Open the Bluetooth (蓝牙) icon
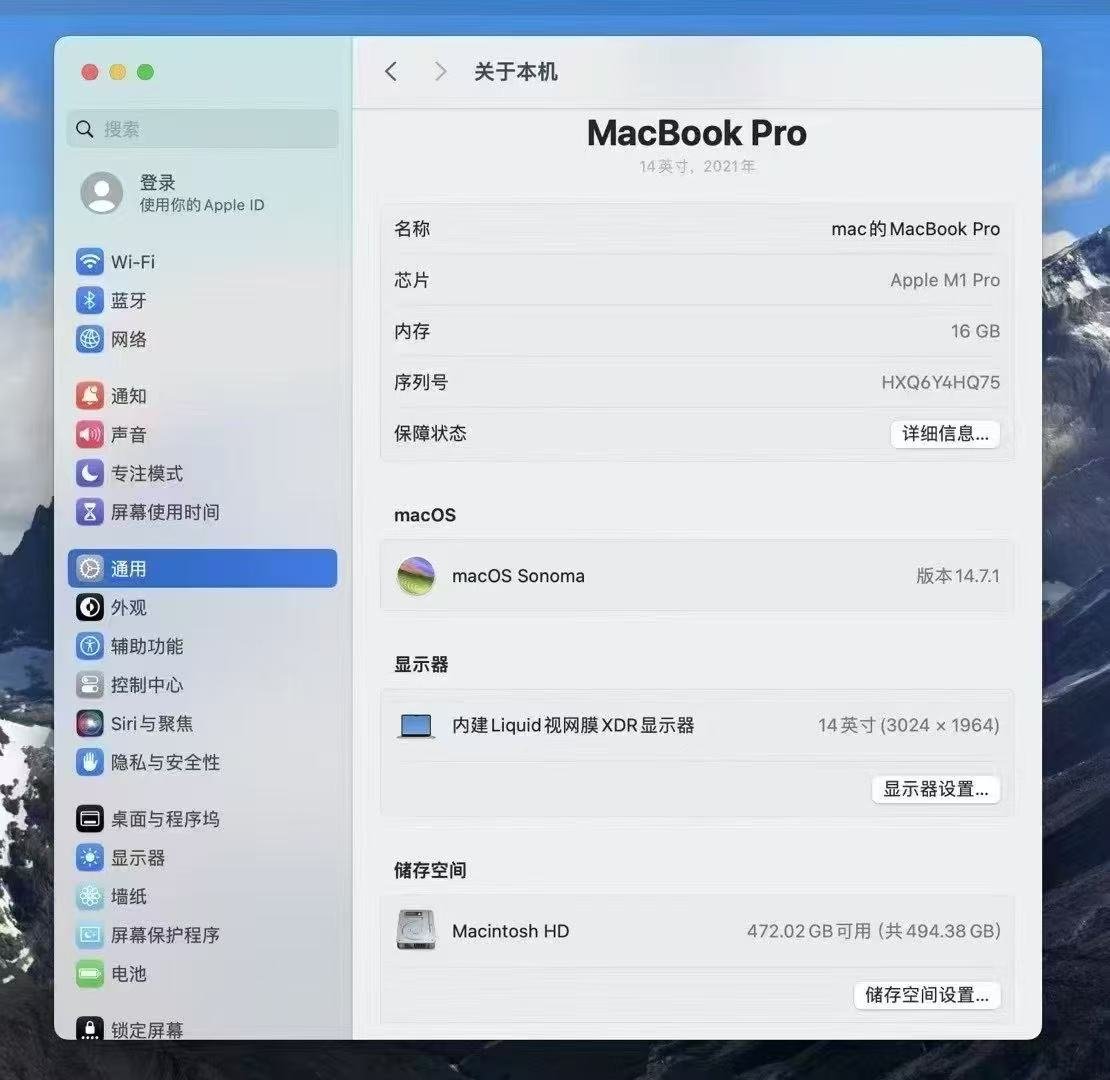The height and width of the screenshot is (1080, 1110). pyautogui.click(x=89, y=301)
